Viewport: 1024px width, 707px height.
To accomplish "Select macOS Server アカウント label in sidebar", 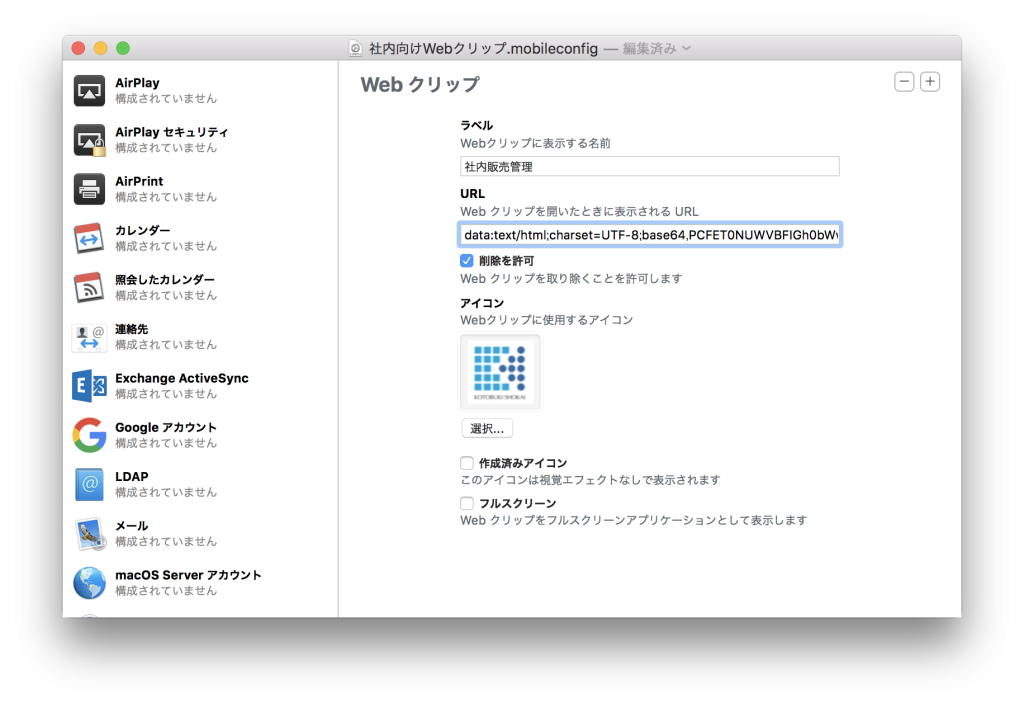I will click(x=188, y=575).
